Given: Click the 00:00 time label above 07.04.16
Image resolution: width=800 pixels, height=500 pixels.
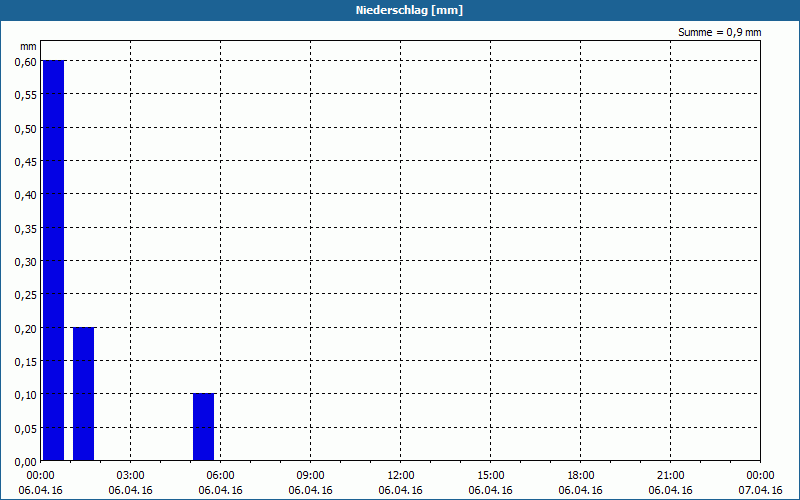Looking at the screenshot, I should coord(760,476).
